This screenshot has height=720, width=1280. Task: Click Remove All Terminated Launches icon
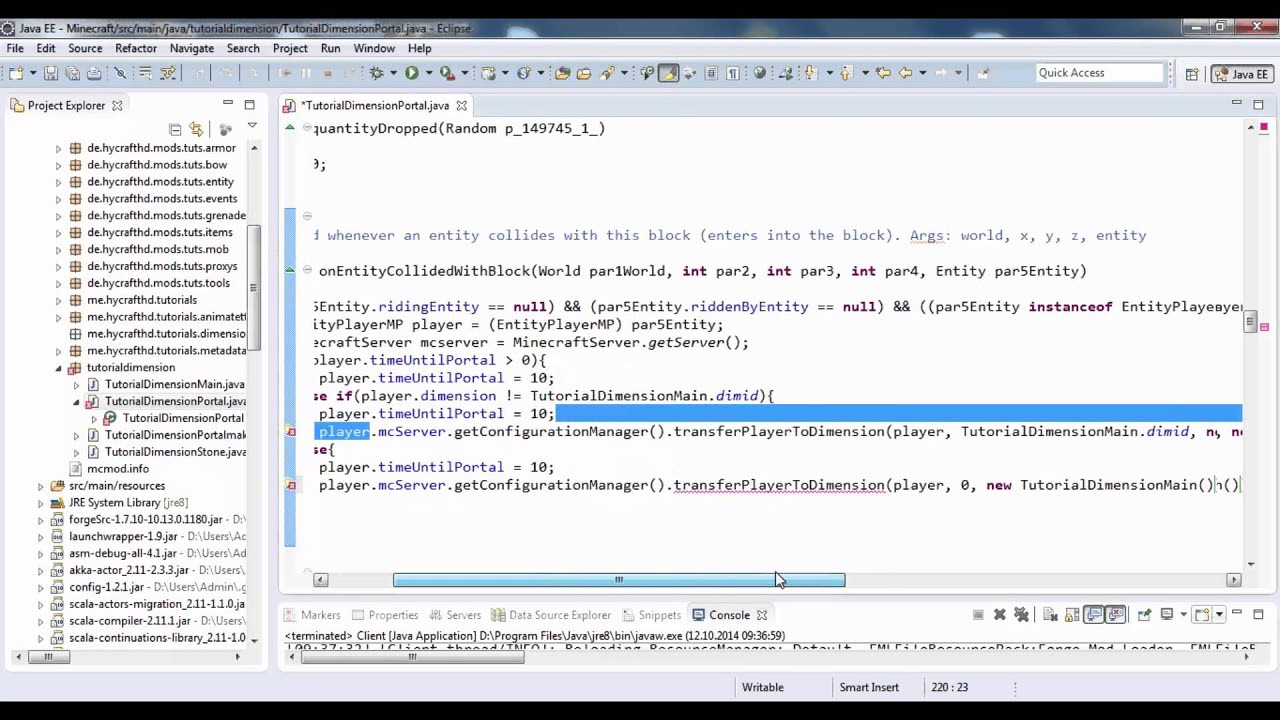coord(1021,615)
